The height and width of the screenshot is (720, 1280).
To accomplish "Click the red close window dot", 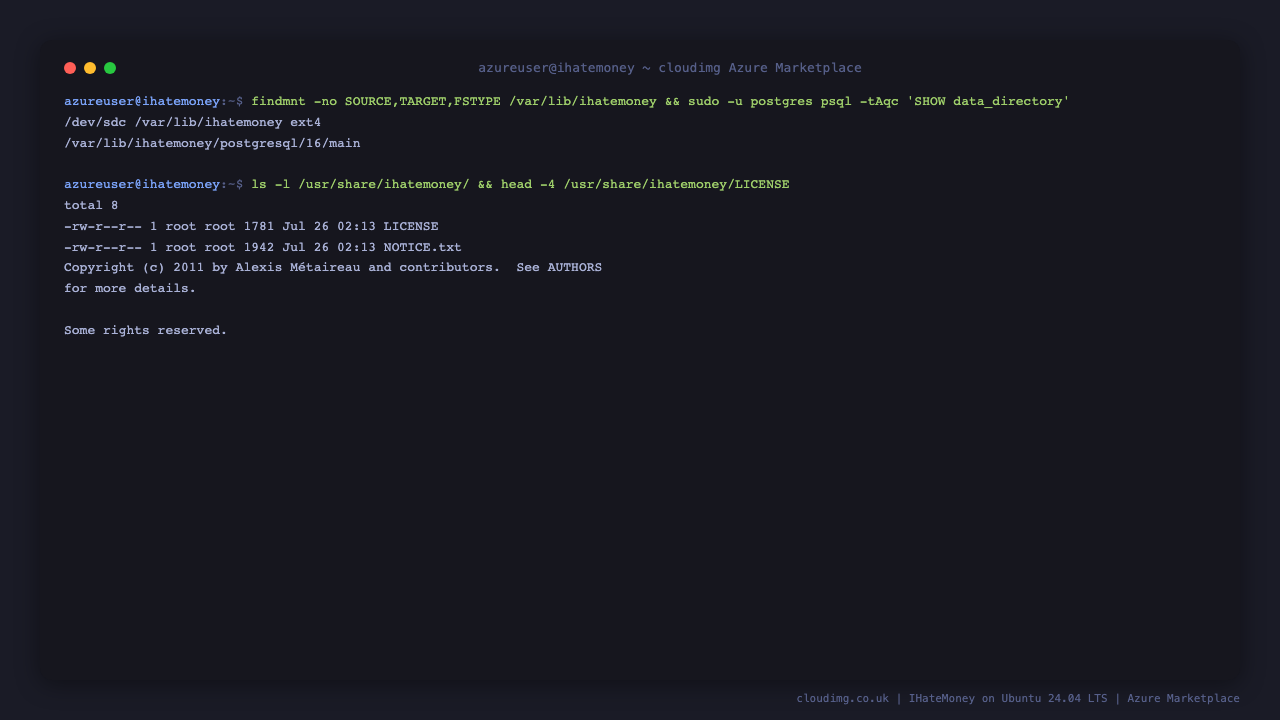I will point(70,68).
